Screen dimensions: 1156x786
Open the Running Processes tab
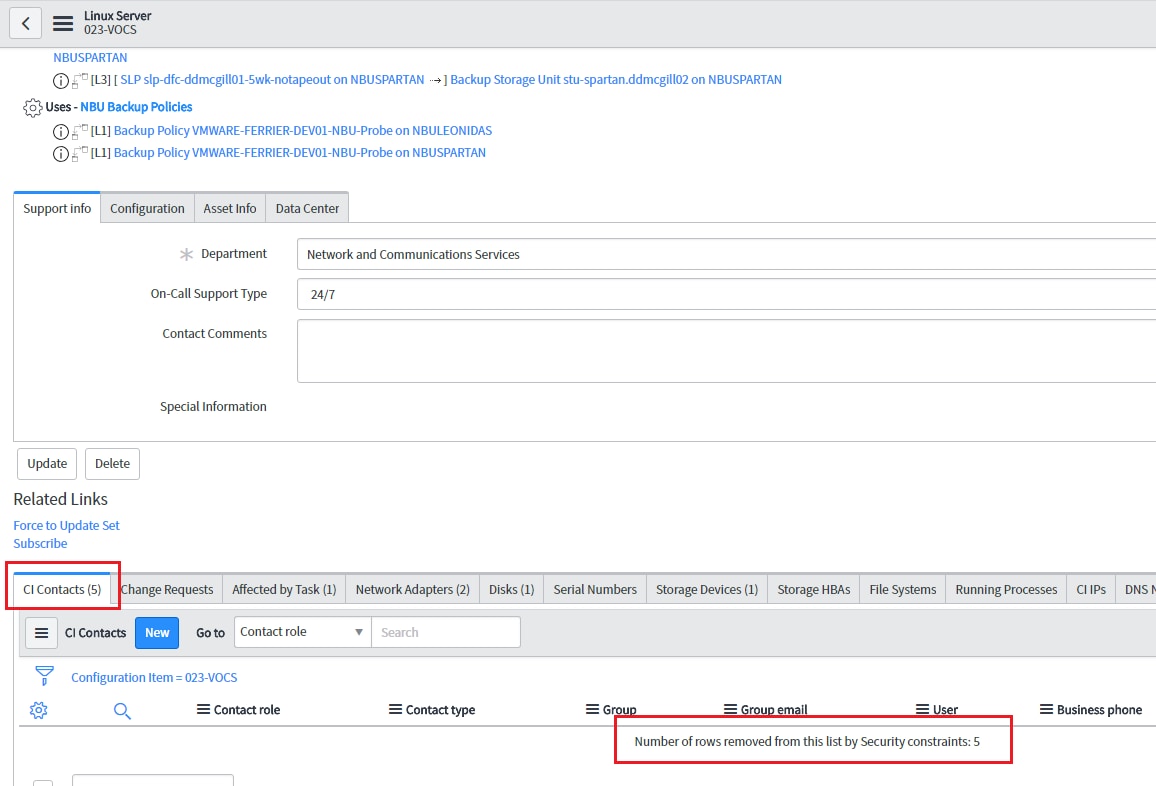point(1006,589)
